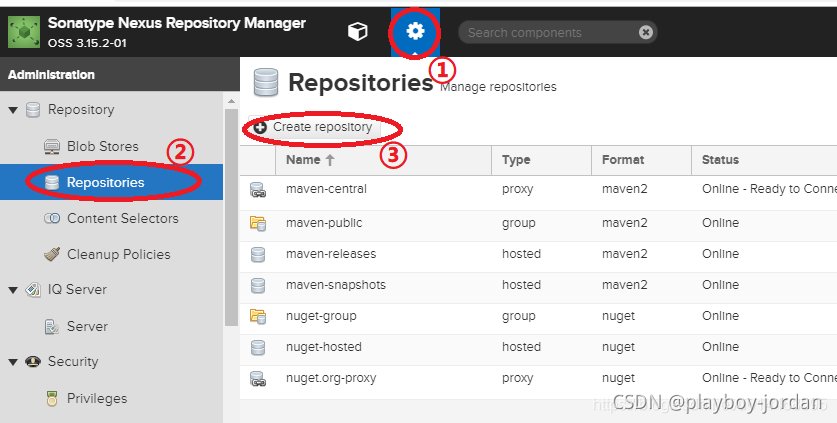This screenshot has height=423, width=837.
Task: Click the maven-releases hosted icon
Action: click(x=258, y=254)
